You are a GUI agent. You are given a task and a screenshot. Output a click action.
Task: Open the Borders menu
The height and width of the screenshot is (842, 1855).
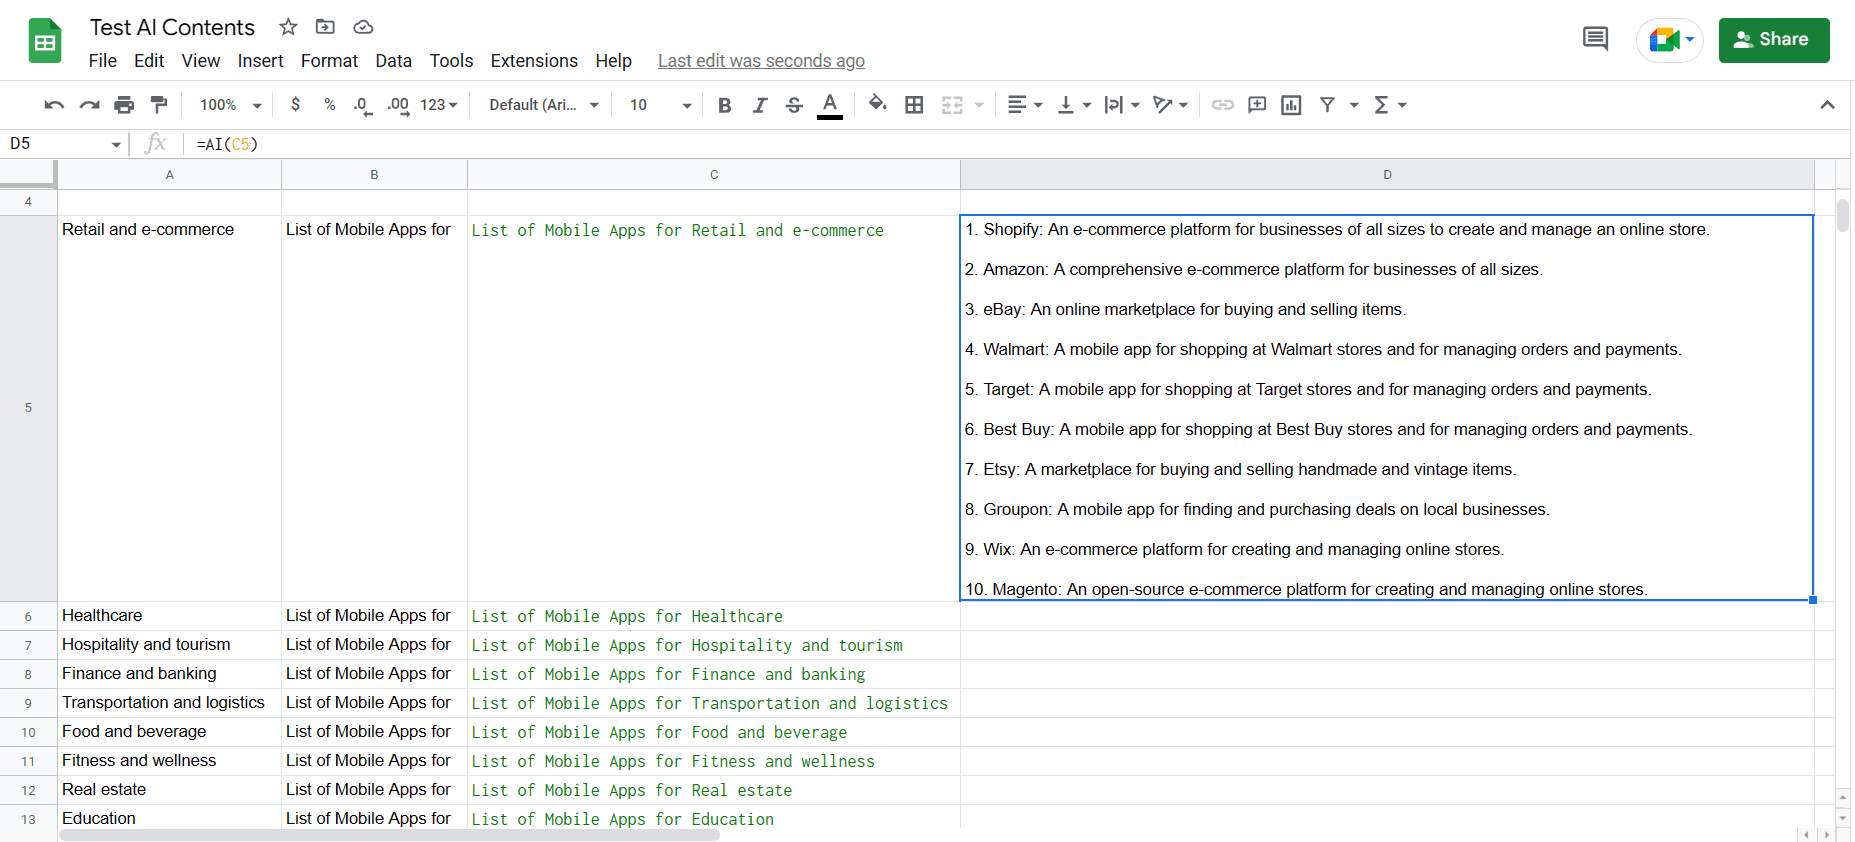tap(914, 105)
